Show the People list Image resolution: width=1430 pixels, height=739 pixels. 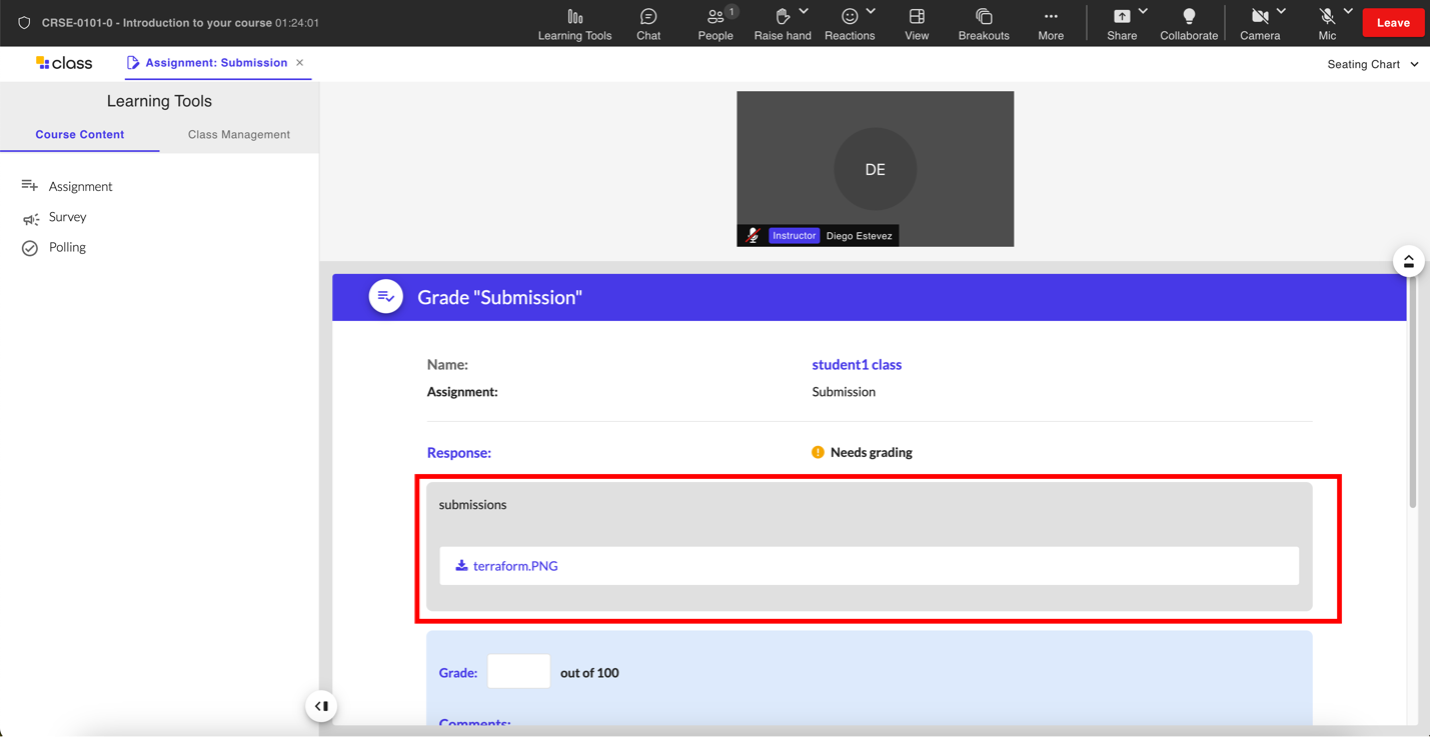[715, 23]
